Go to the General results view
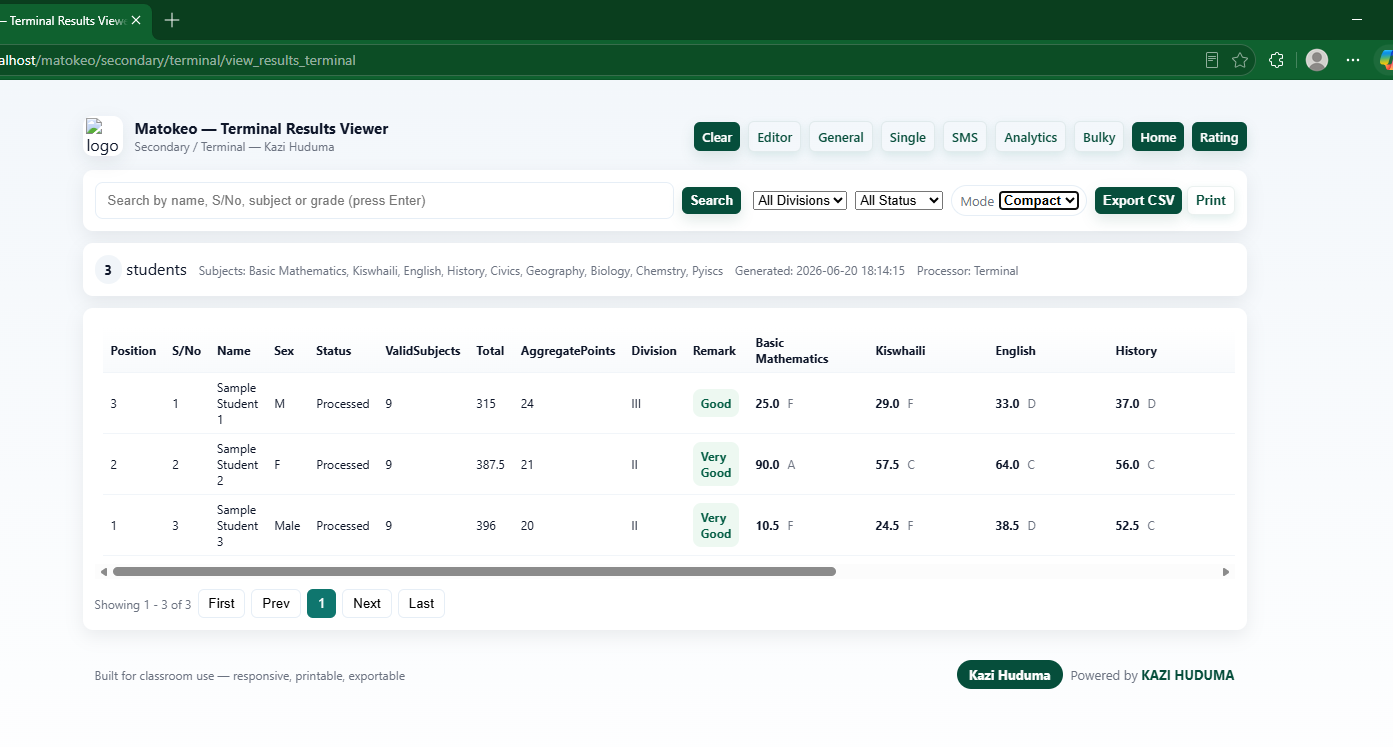The width and height of the screenshot is (1393, 747). coord(841,137)
